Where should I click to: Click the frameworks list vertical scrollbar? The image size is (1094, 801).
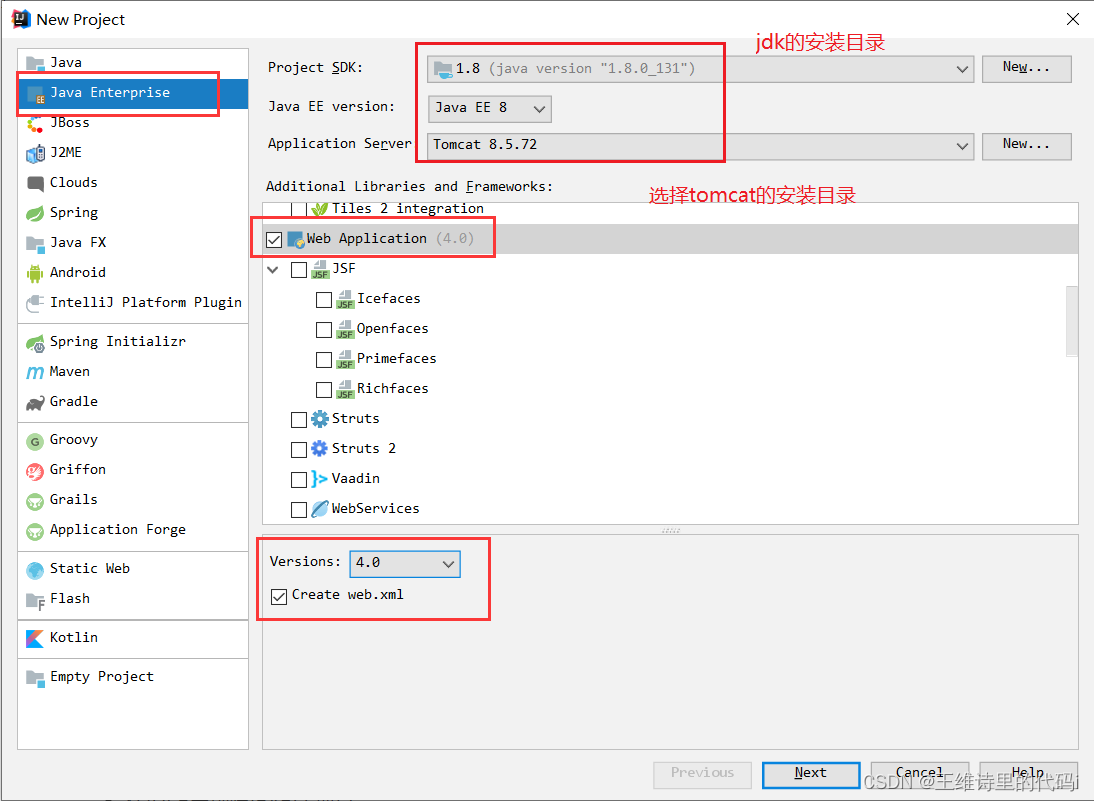pyautogui.click(x=1072, y=321)
